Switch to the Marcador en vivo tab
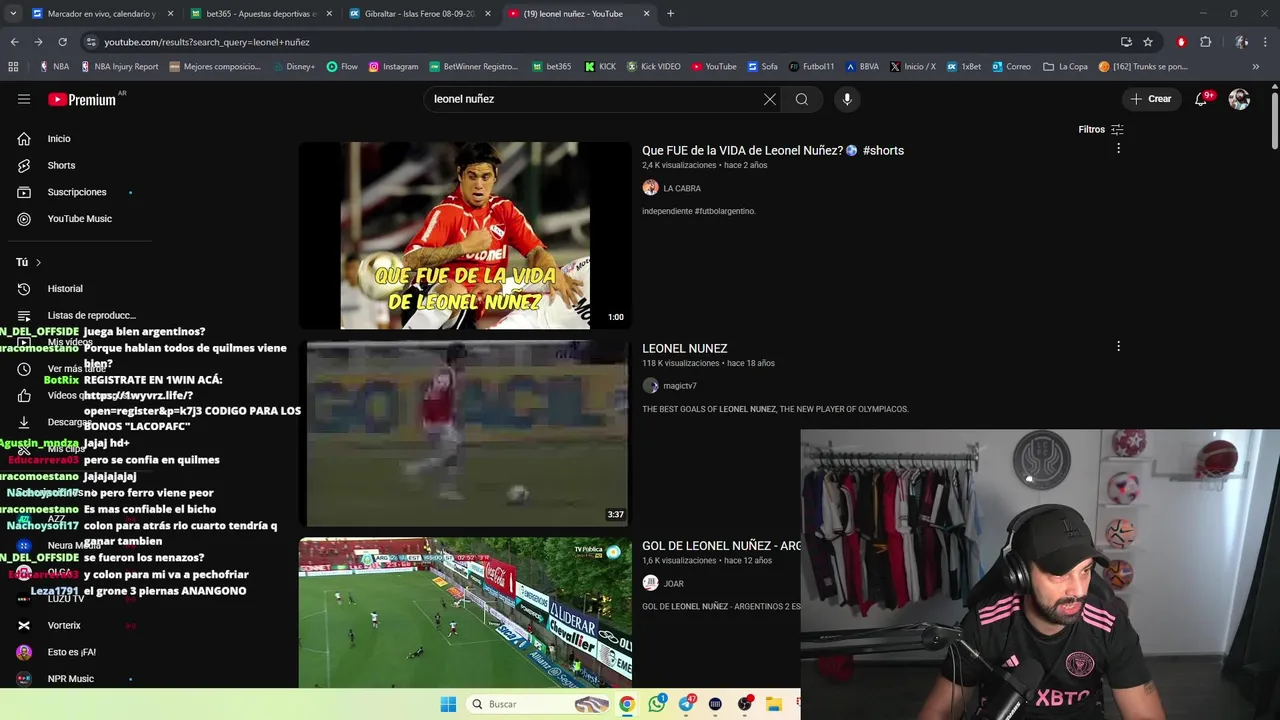 (102, 14)
